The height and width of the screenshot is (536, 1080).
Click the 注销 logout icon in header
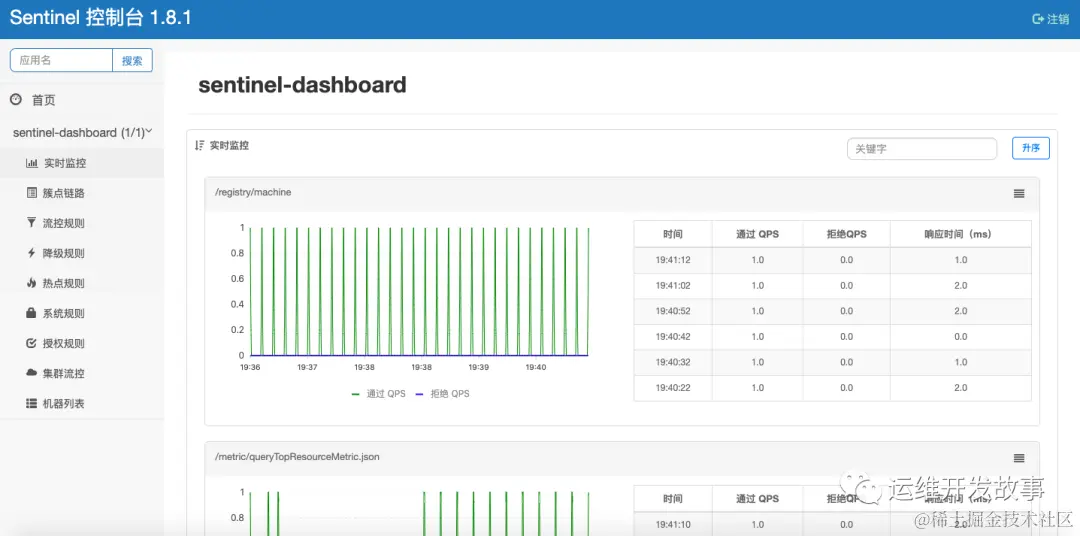point(1038,19)
